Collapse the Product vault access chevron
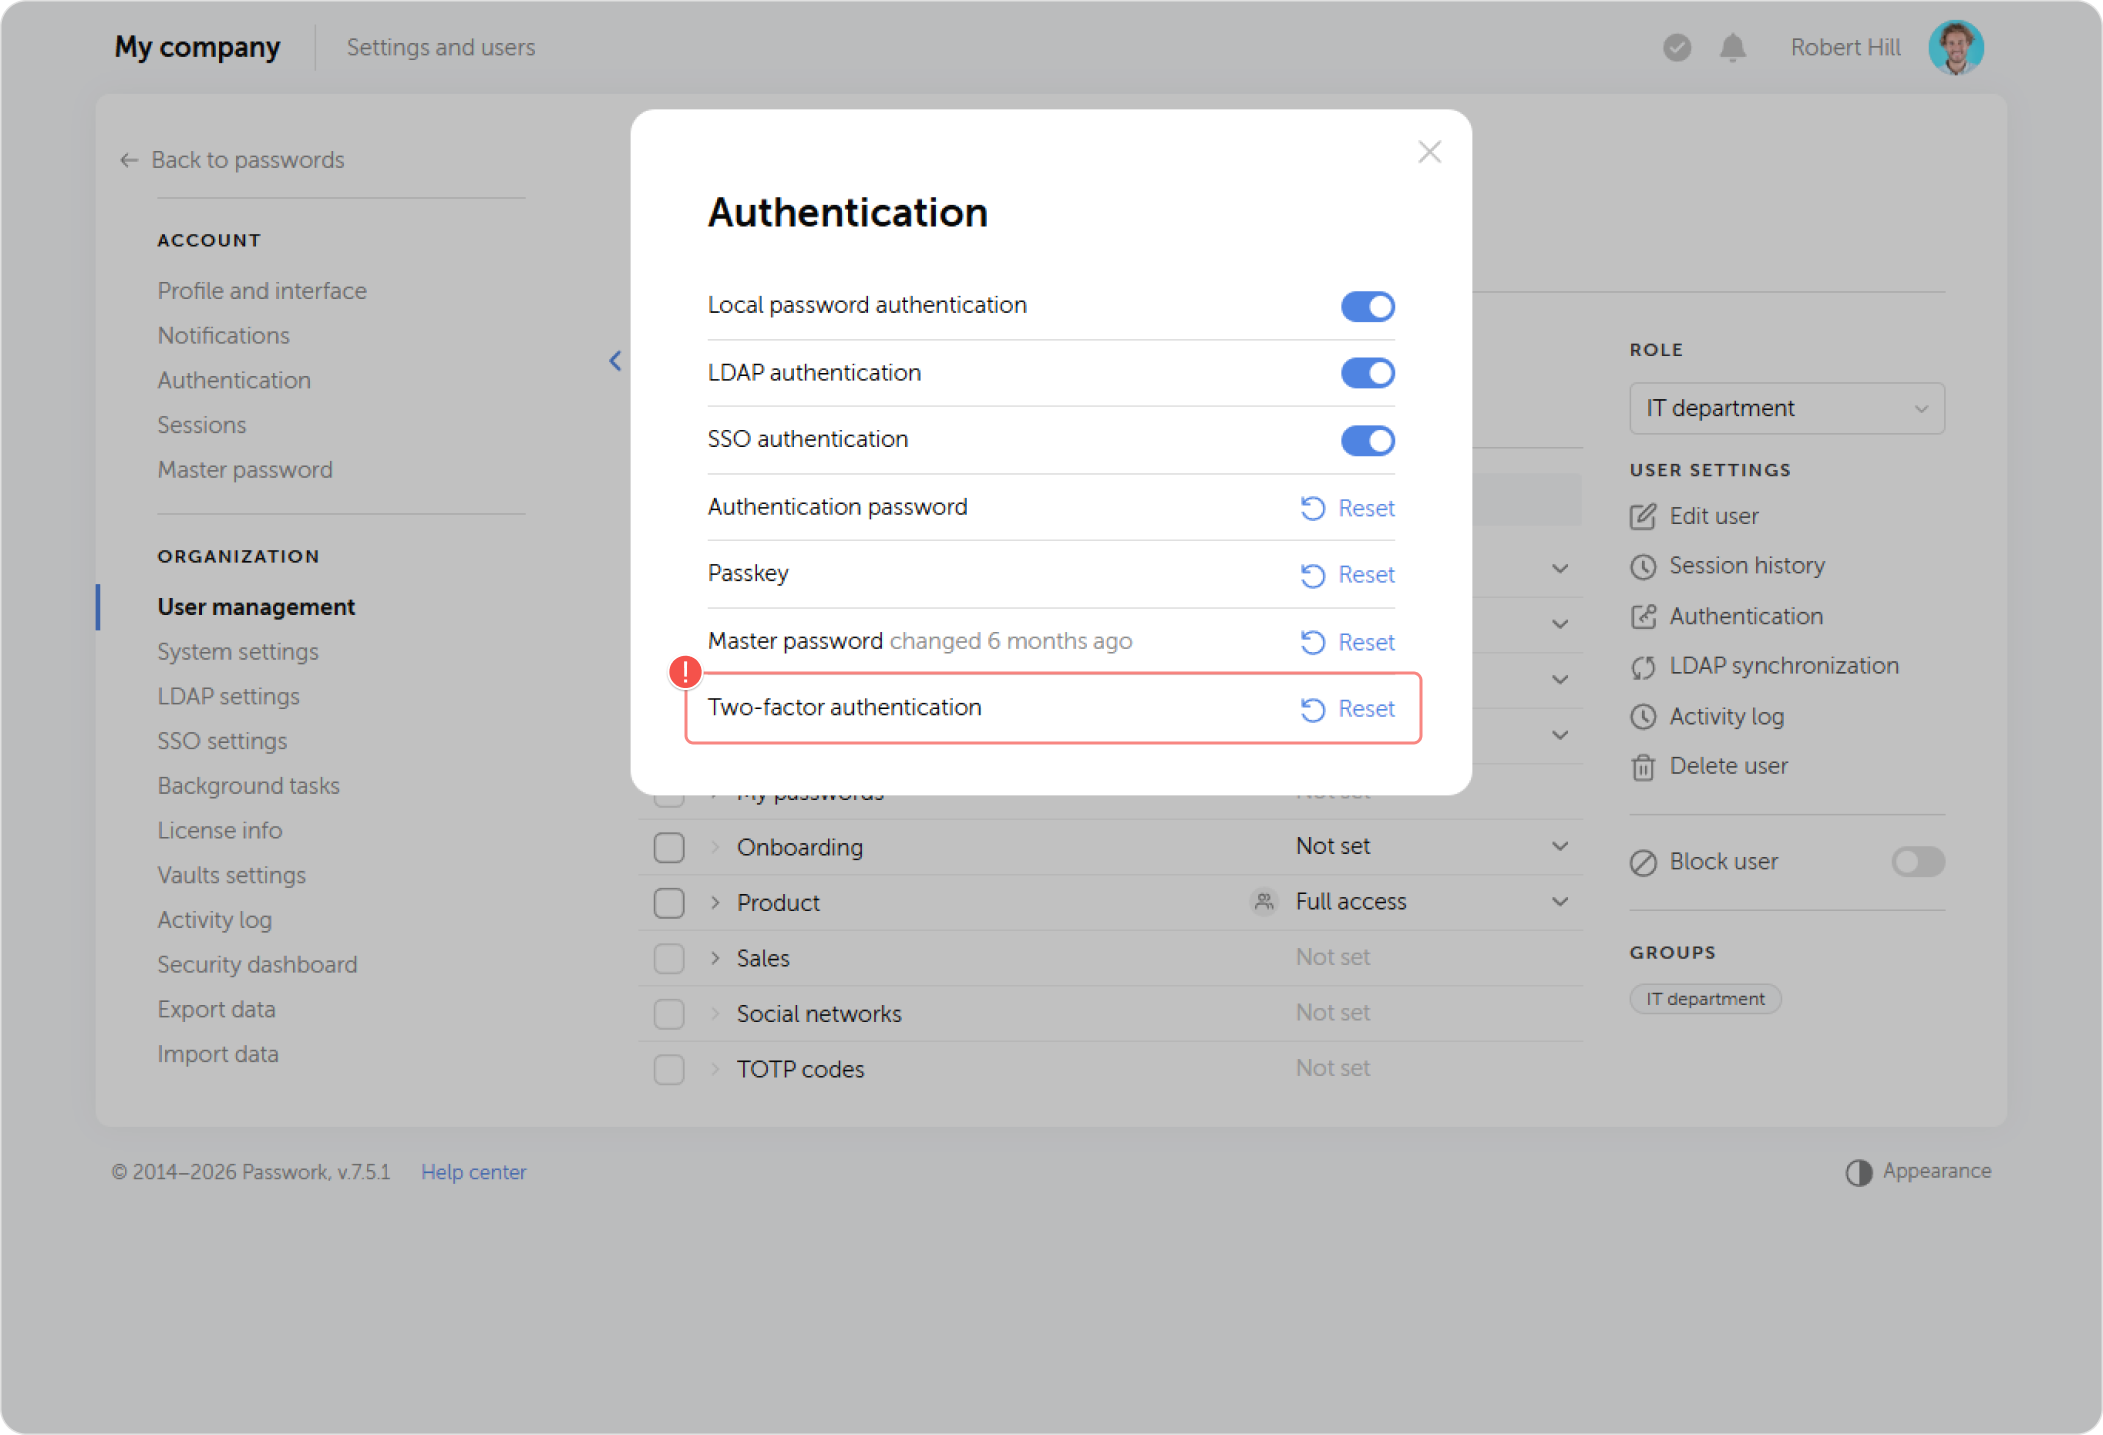 1560,901
